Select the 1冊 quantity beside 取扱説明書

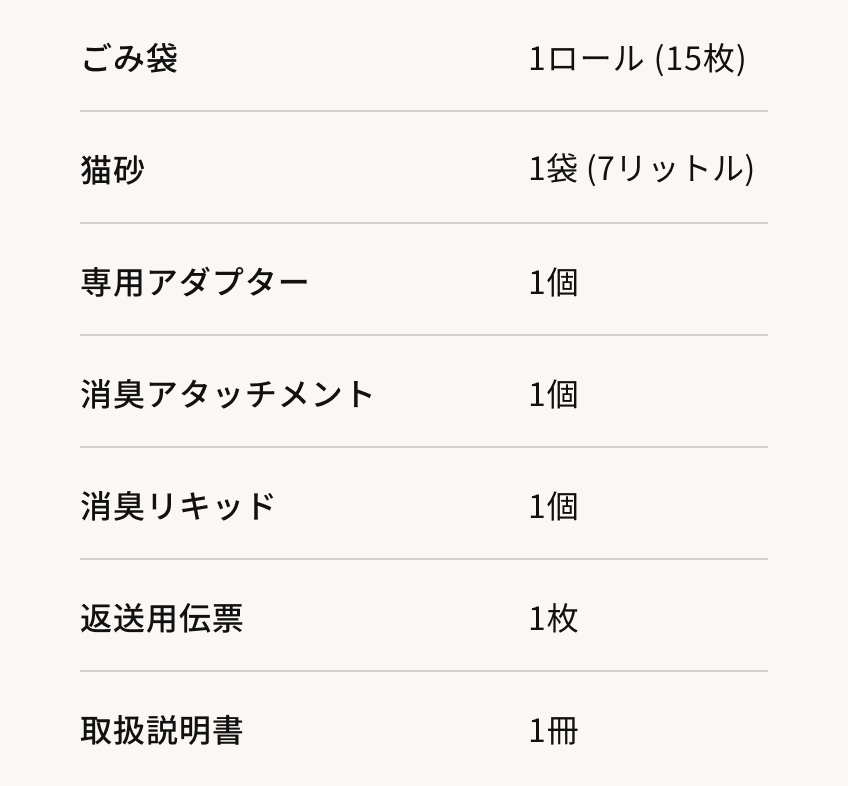tap(553, 731)
